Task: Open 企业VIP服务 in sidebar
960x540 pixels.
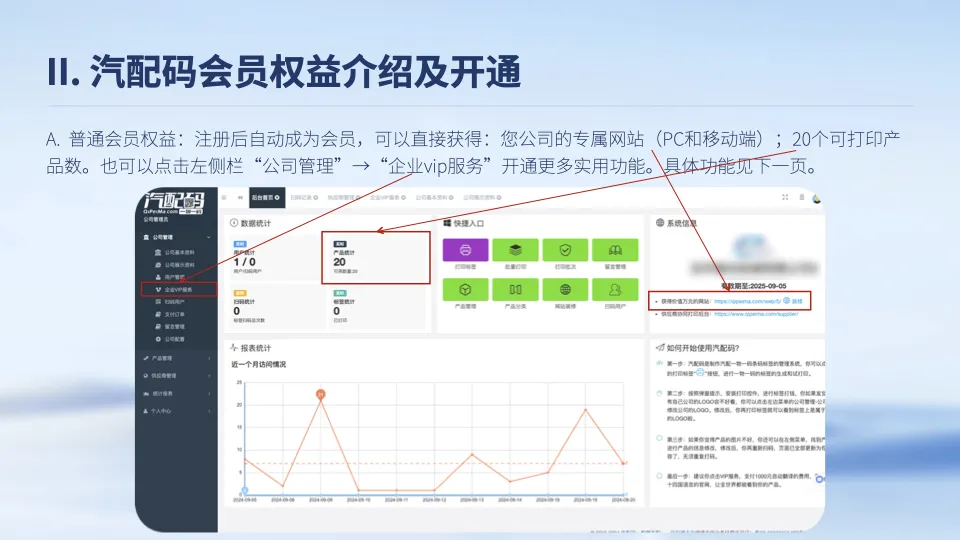Action: click(178, 290)
